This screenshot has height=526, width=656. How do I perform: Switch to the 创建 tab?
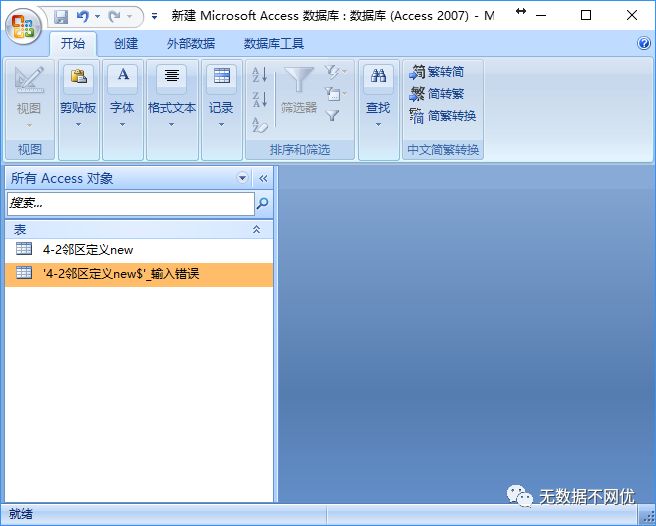tap(126, 44)
